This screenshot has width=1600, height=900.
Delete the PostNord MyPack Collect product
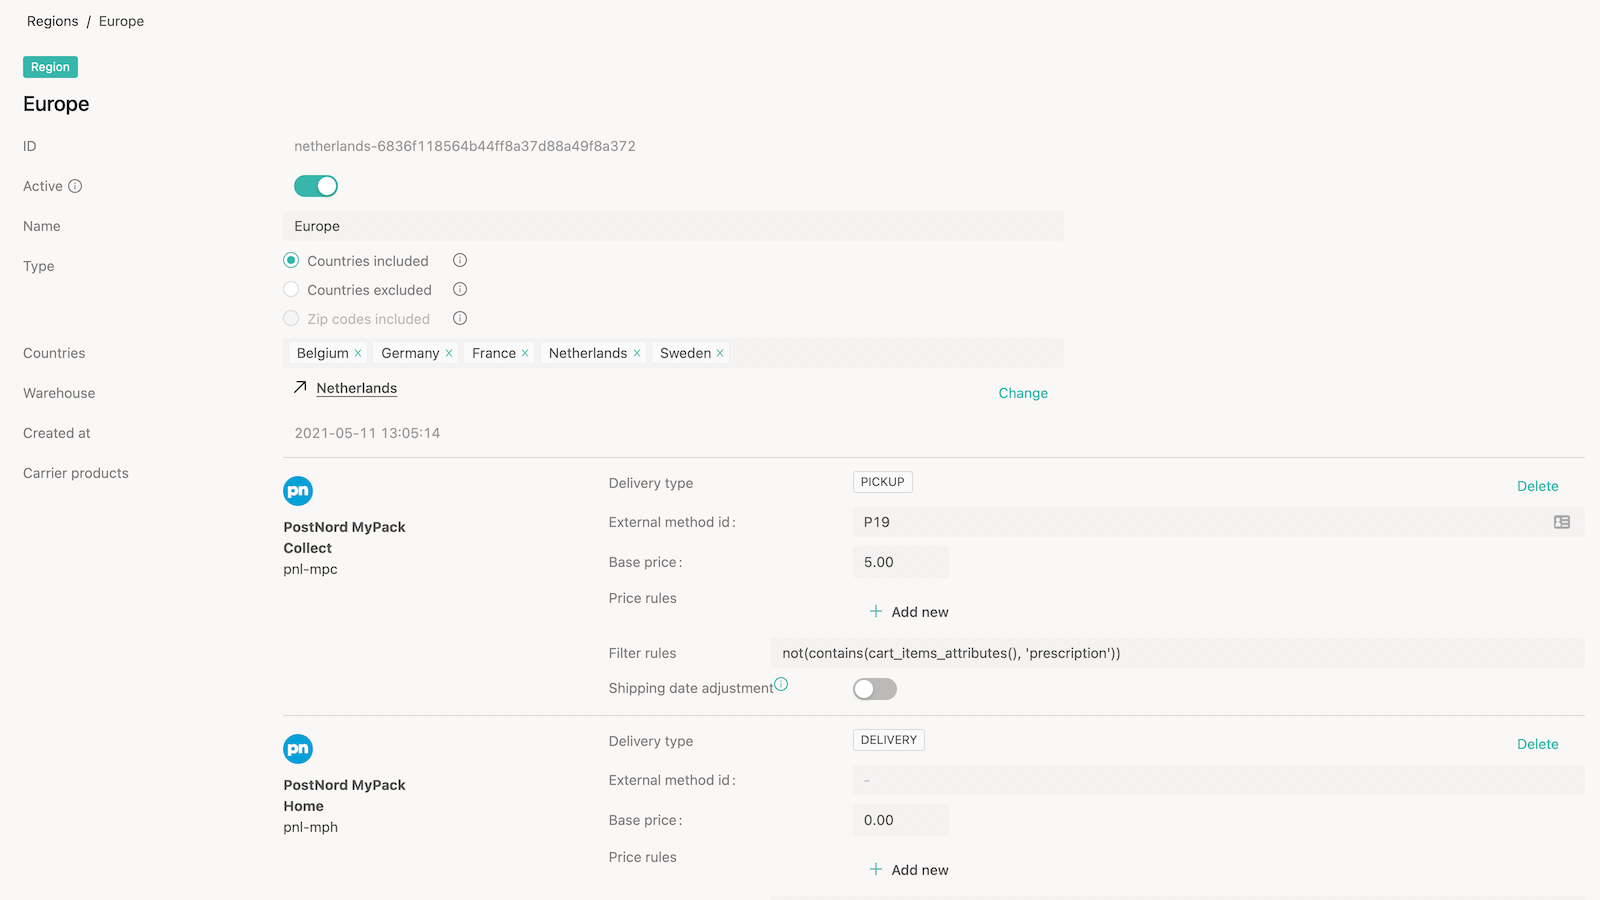point(1537,486)
